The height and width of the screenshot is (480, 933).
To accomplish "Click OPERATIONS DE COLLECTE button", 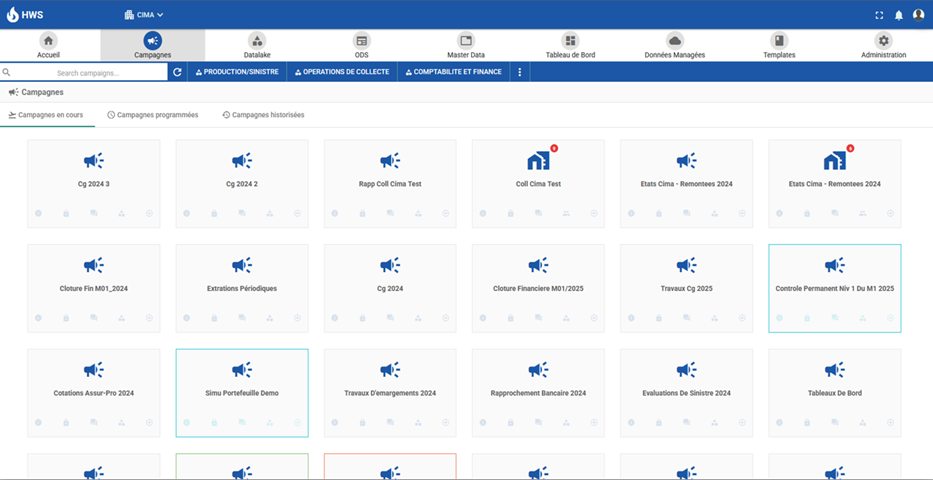I will (x=342, y=73).
